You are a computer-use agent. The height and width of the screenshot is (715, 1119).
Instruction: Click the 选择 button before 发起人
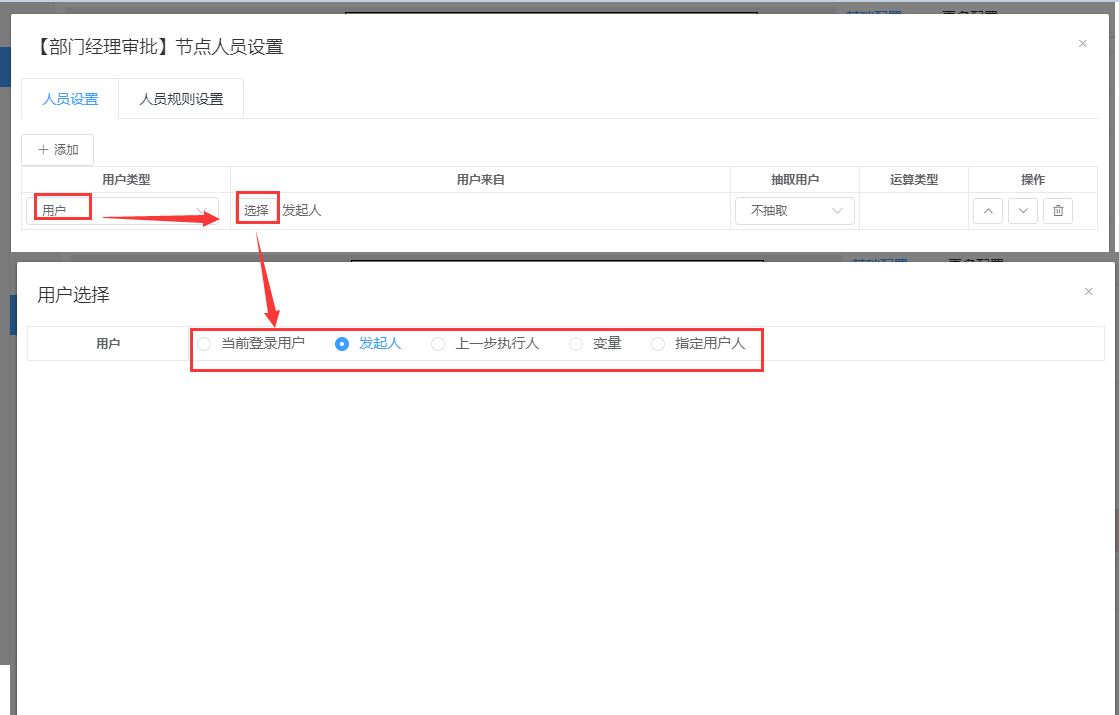click(x=256, y=211)
